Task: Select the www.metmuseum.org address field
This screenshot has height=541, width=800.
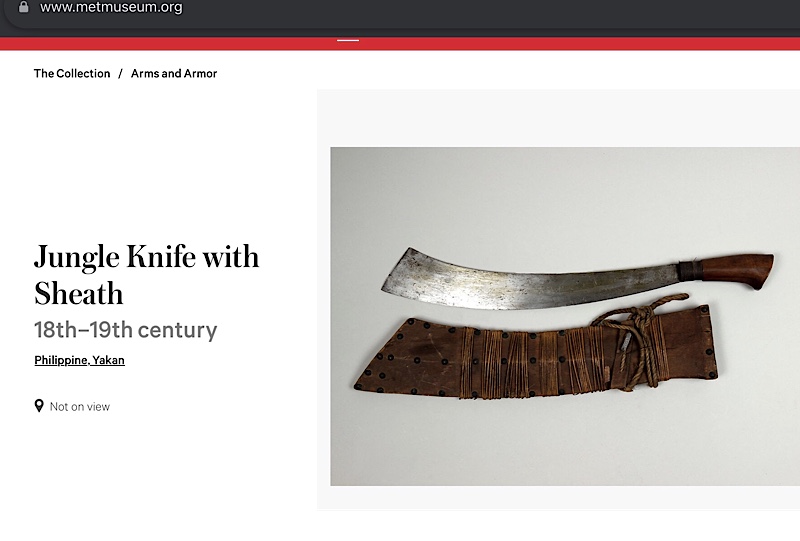Action: coord(111,7)
